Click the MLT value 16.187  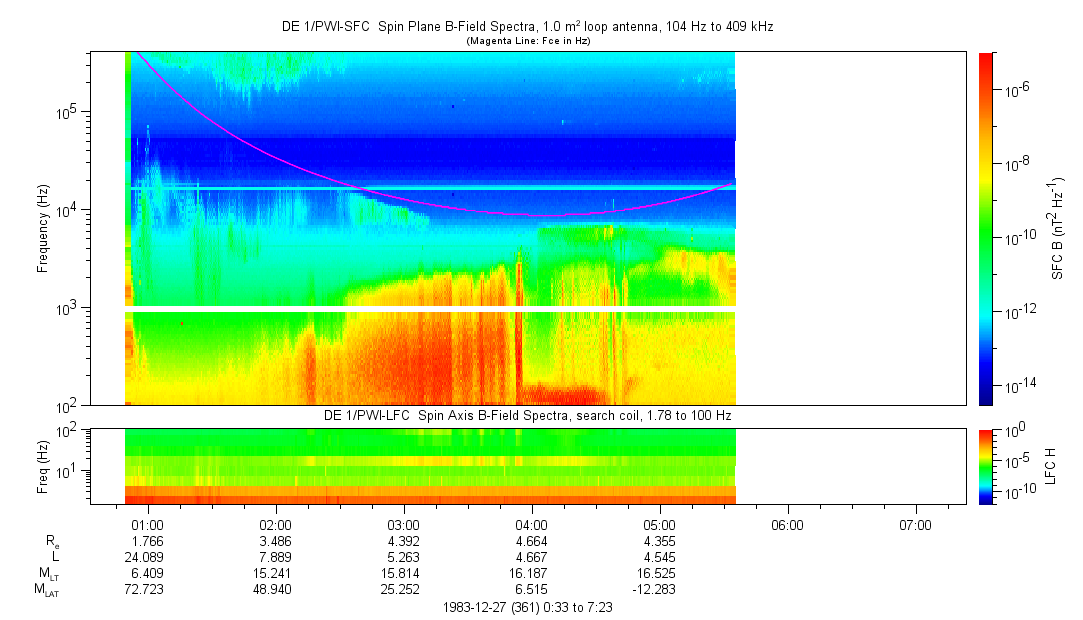[532, 574]
